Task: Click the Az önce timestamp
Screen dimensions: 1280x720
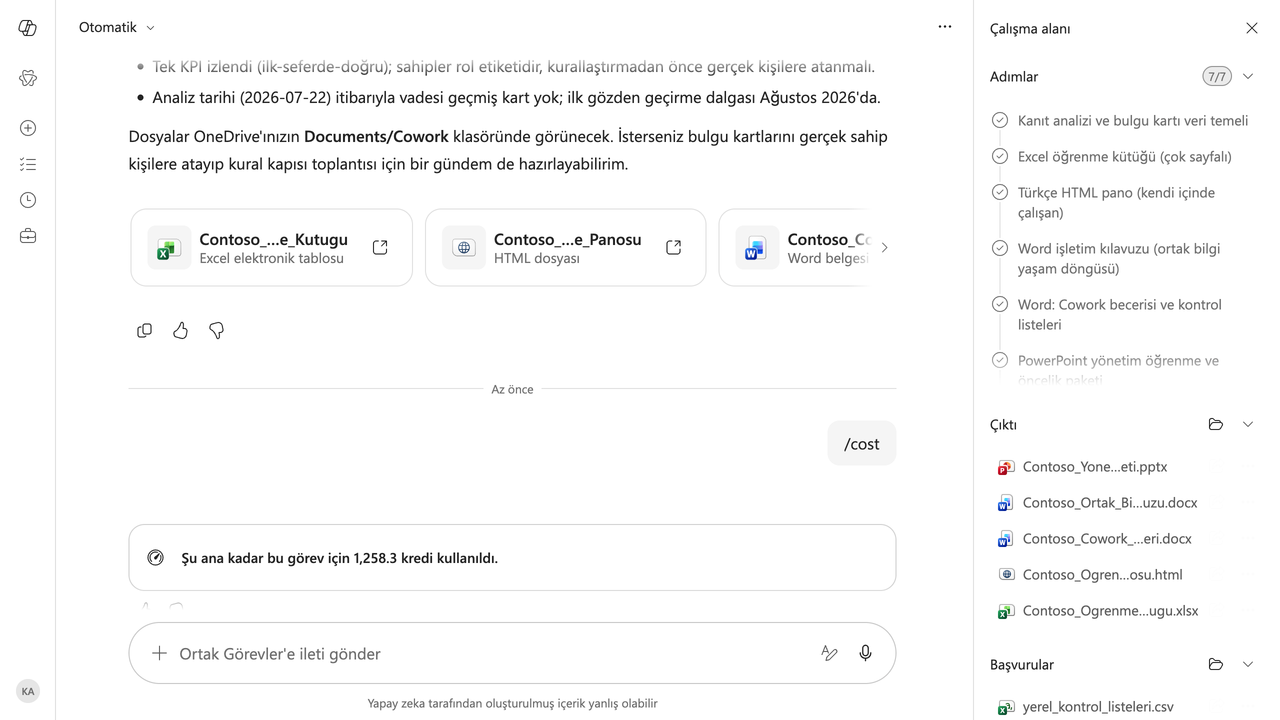Action: (x=512, y=389)
